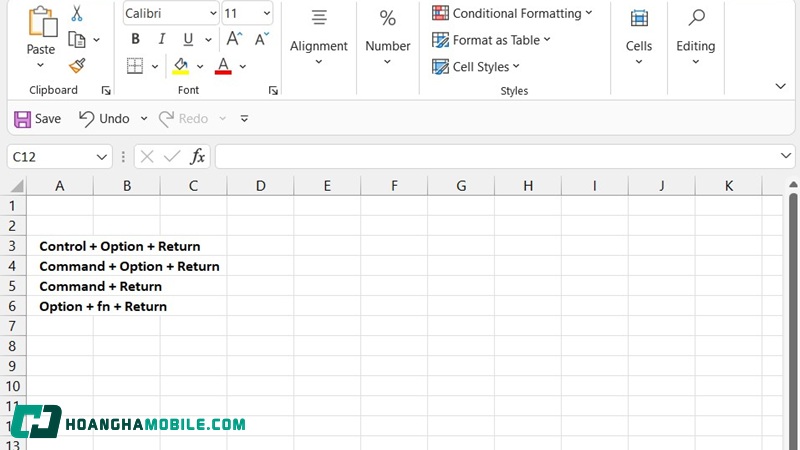Toggle Bold formatting

(x=135, y=39)
